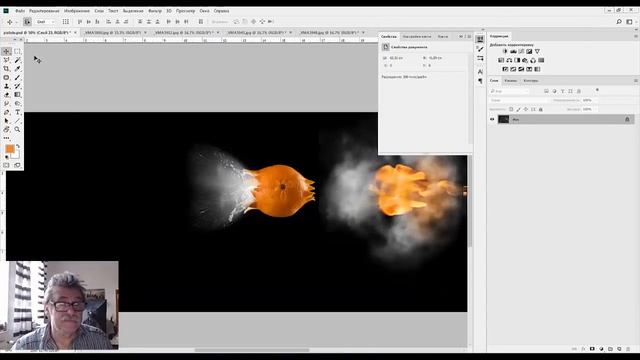Select the Clone Stamp tool
This screenshot has width=640, height=360.
click(x=7, y=86)
